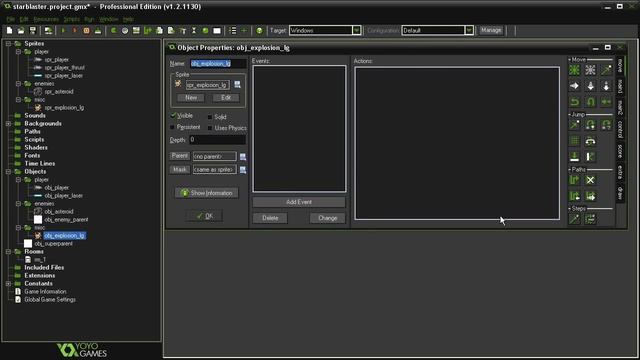Image resolution: width=640 pixels, height=360 pixels.
Task: Add the Move Towards action
Action: click(606, 70)
